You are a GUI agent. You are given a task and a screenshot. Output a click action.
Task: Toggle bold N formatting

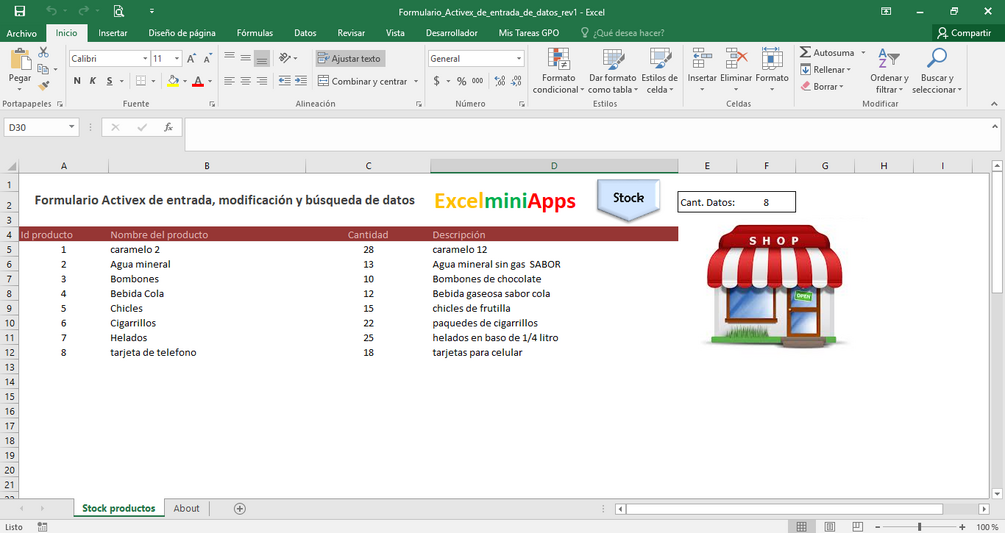pyautogui.click(x=77, y=81)
